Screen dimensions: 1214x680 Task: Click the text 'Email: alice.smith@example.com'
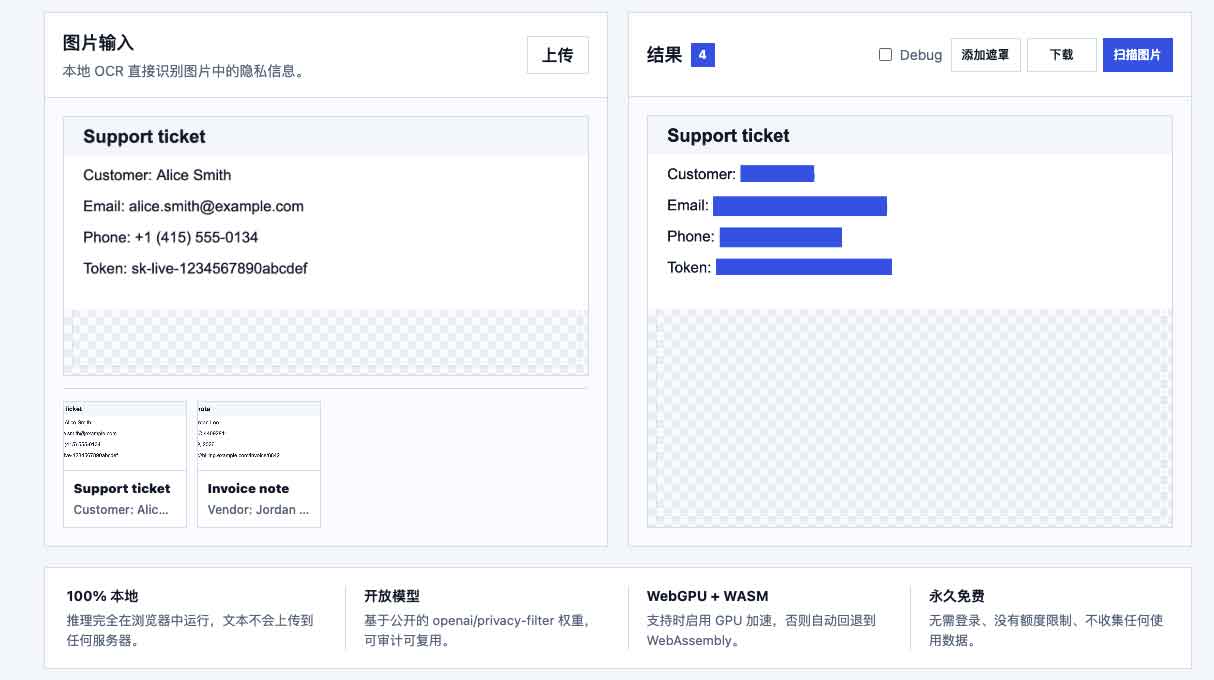(193, 206)
